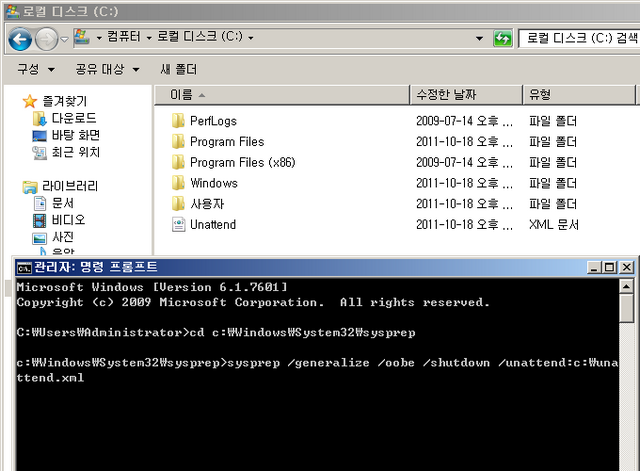Click the 라이브러리 libraries icon
The image size is (640, 471).
click(30, 187)
